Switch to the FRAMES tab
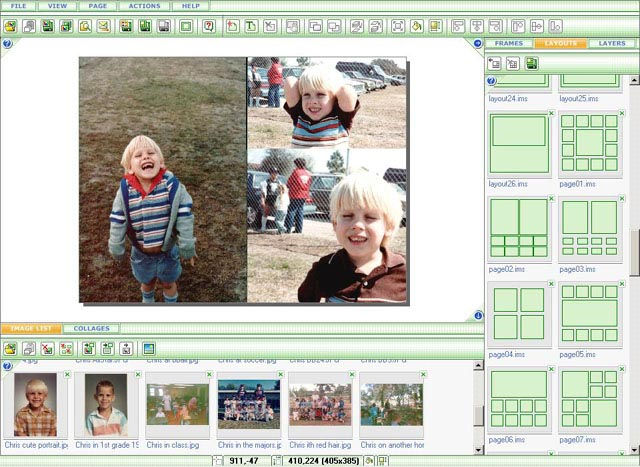The height and width of the screenshot is (467, 640). 509,43
